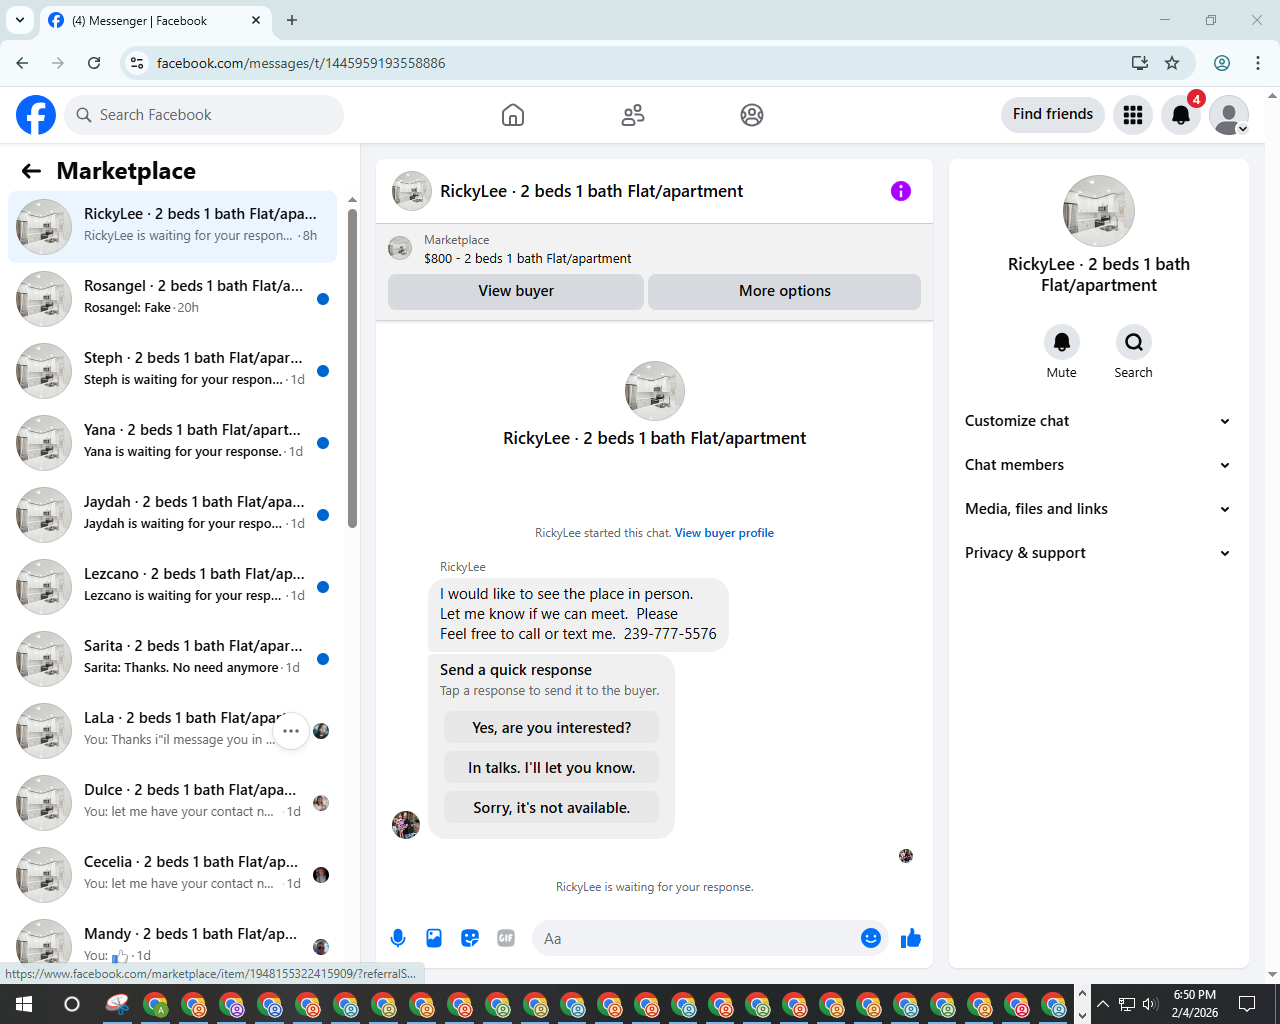Open the View buyer profile link
The image size is (1280, 1024).
[x=724, y=533]
